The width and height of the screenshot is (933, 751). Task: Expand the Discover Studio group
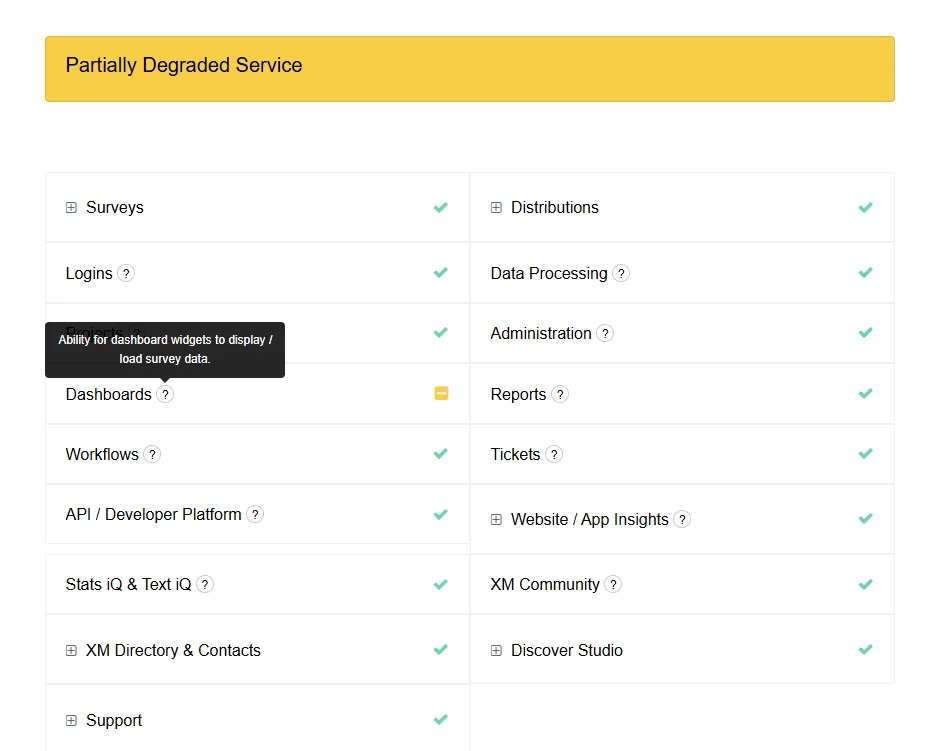[496, 650]
